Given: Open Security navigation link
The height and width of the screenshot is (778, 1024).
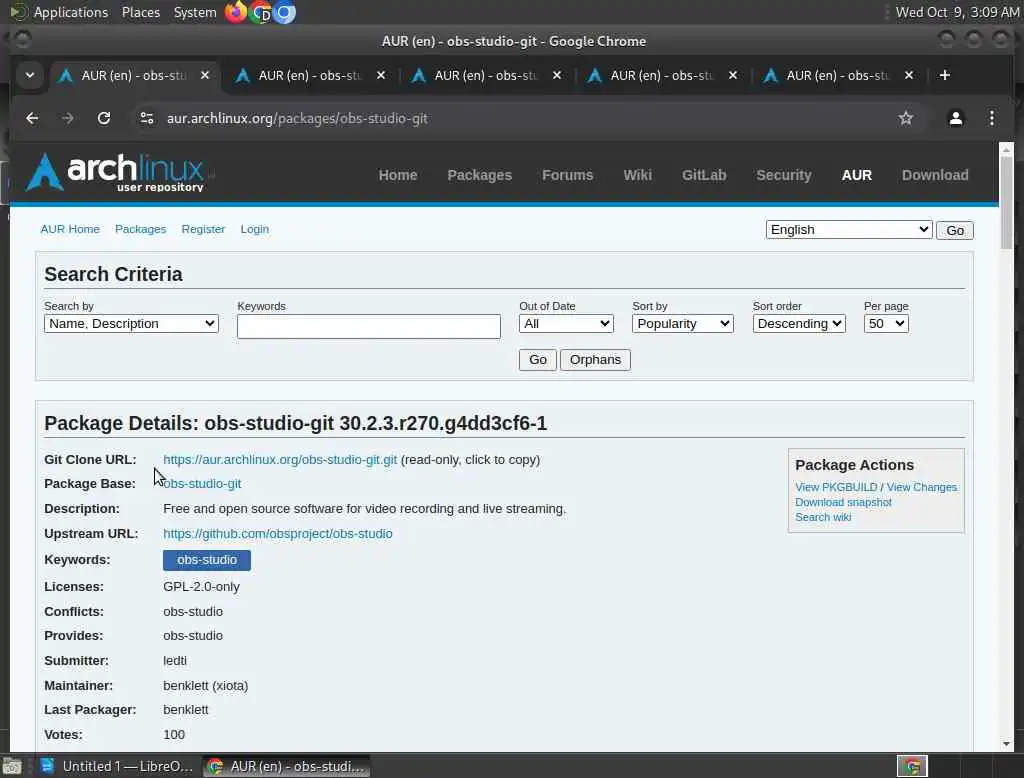Looking at the screenshot, I should coord(784,175).
